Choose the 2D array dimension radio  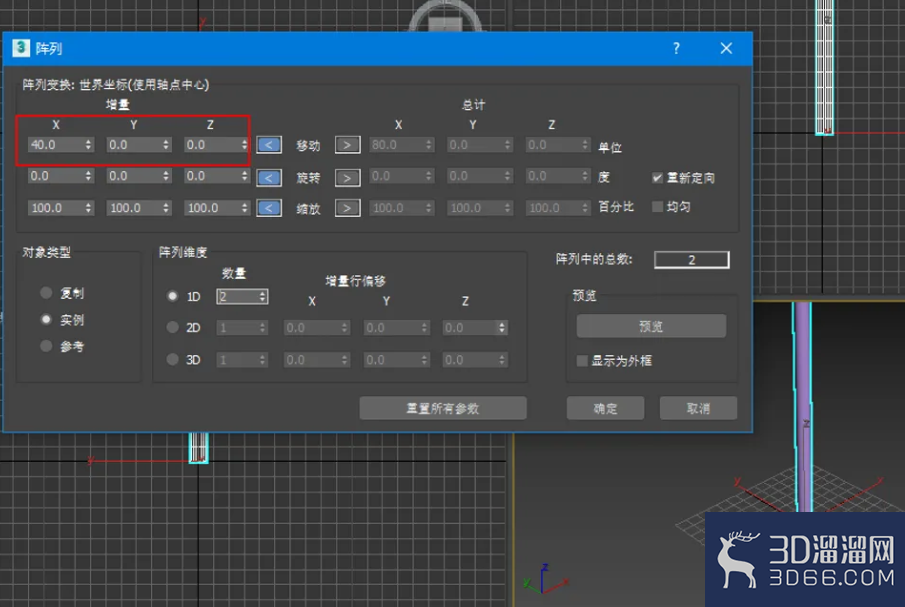(172, 327)
